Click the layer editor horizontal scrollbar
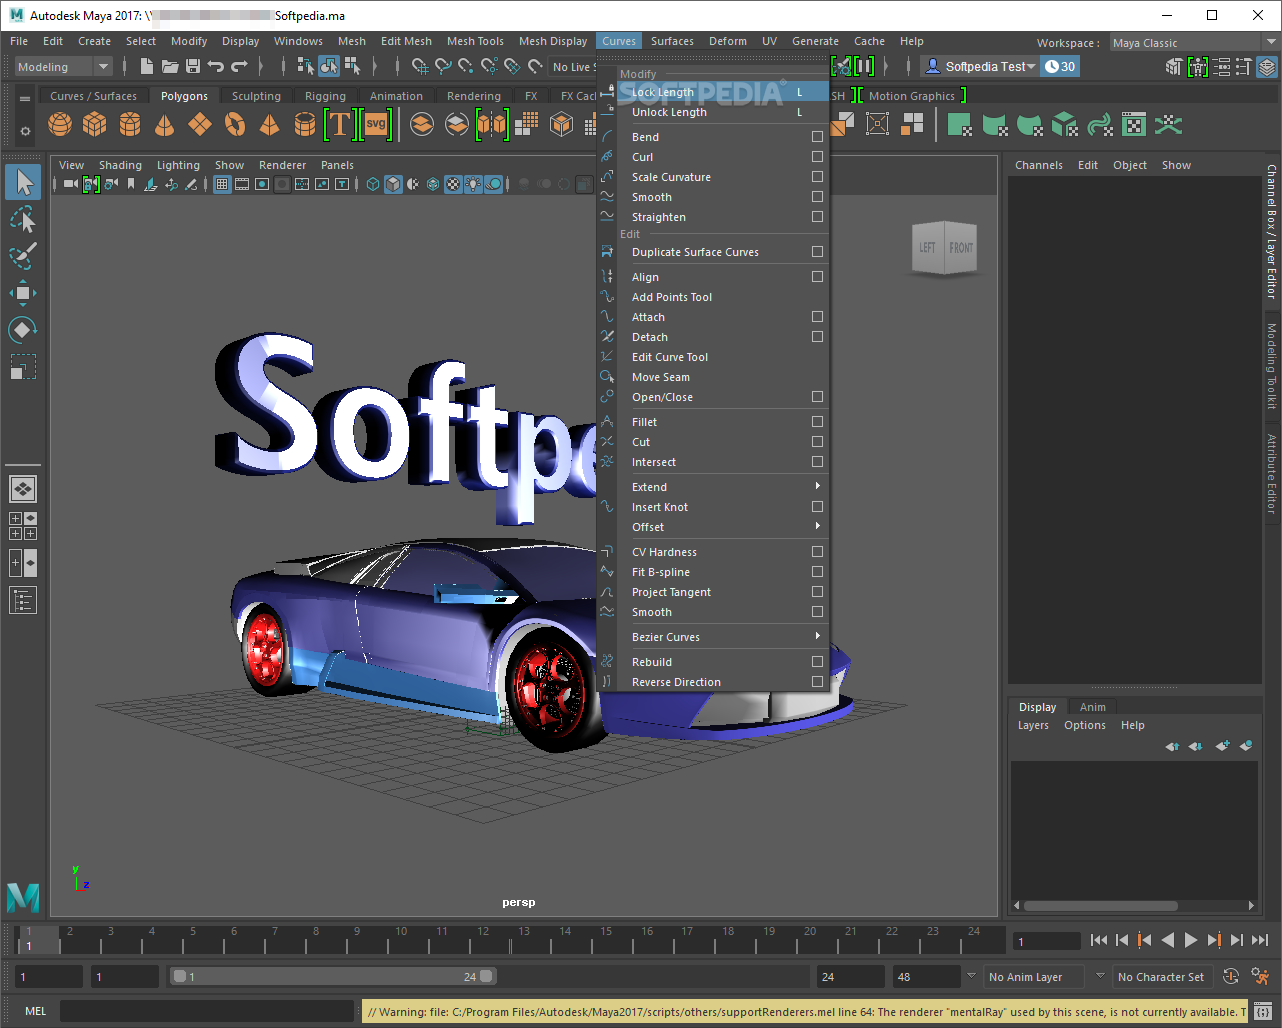The width and height of the screenshot is (1282, 1028). 1100,906
